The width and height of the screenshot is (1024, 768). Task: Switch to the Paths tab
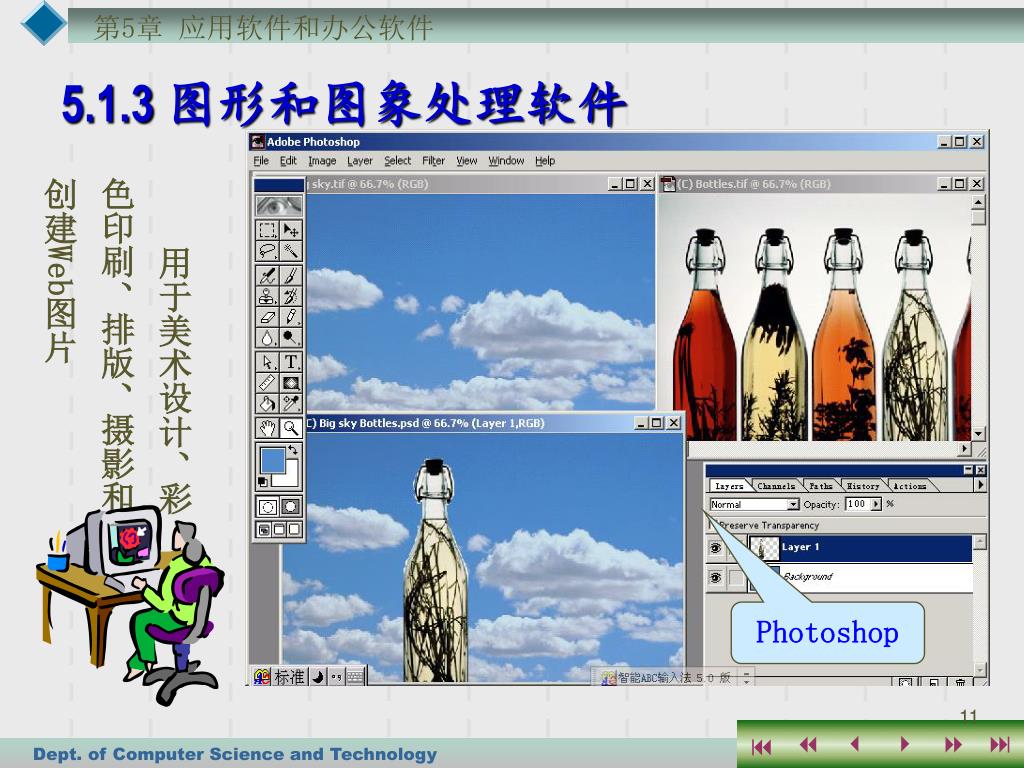point(821,486)
